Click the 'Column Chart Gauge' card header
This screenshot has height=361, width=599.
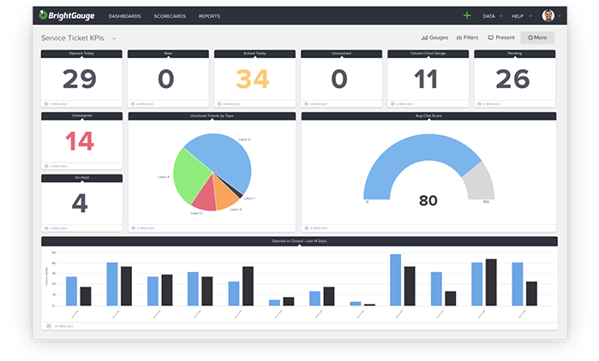point(428,53)
